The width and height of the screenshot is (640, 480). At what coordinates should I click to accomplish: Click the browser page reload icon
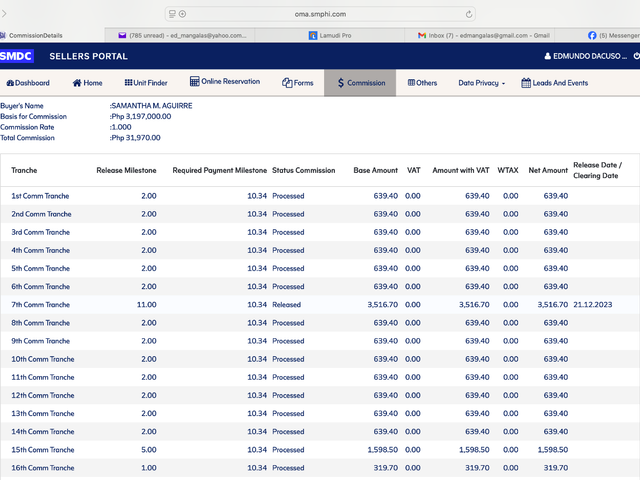pos(469,14)
